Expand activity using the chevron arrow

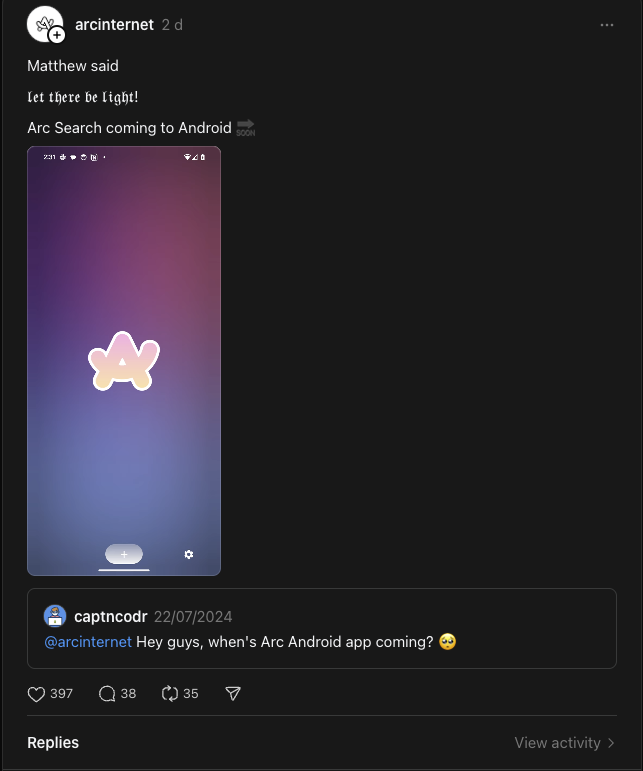(611, 743)
